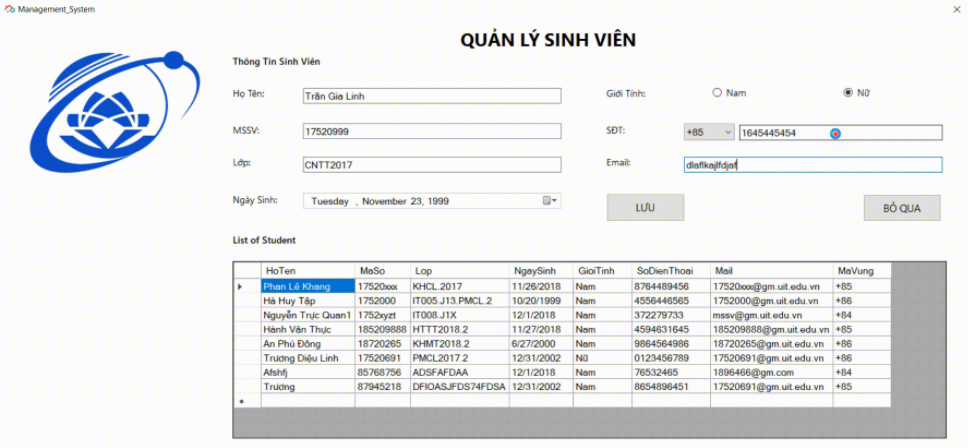Click the Họ Tên text field
This screenshot has width=970, height=448.
pyautogui.click(x=431, y=96)
